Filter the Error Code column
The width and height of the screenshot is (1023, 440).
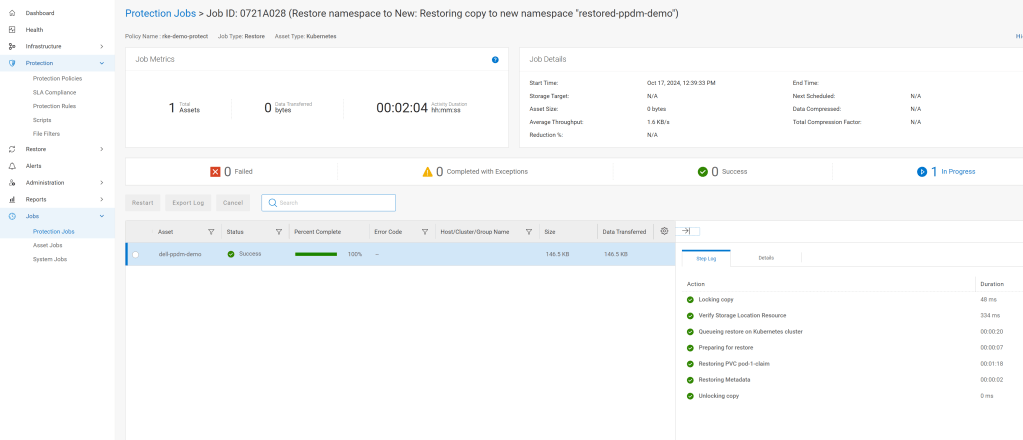point(423,232)
